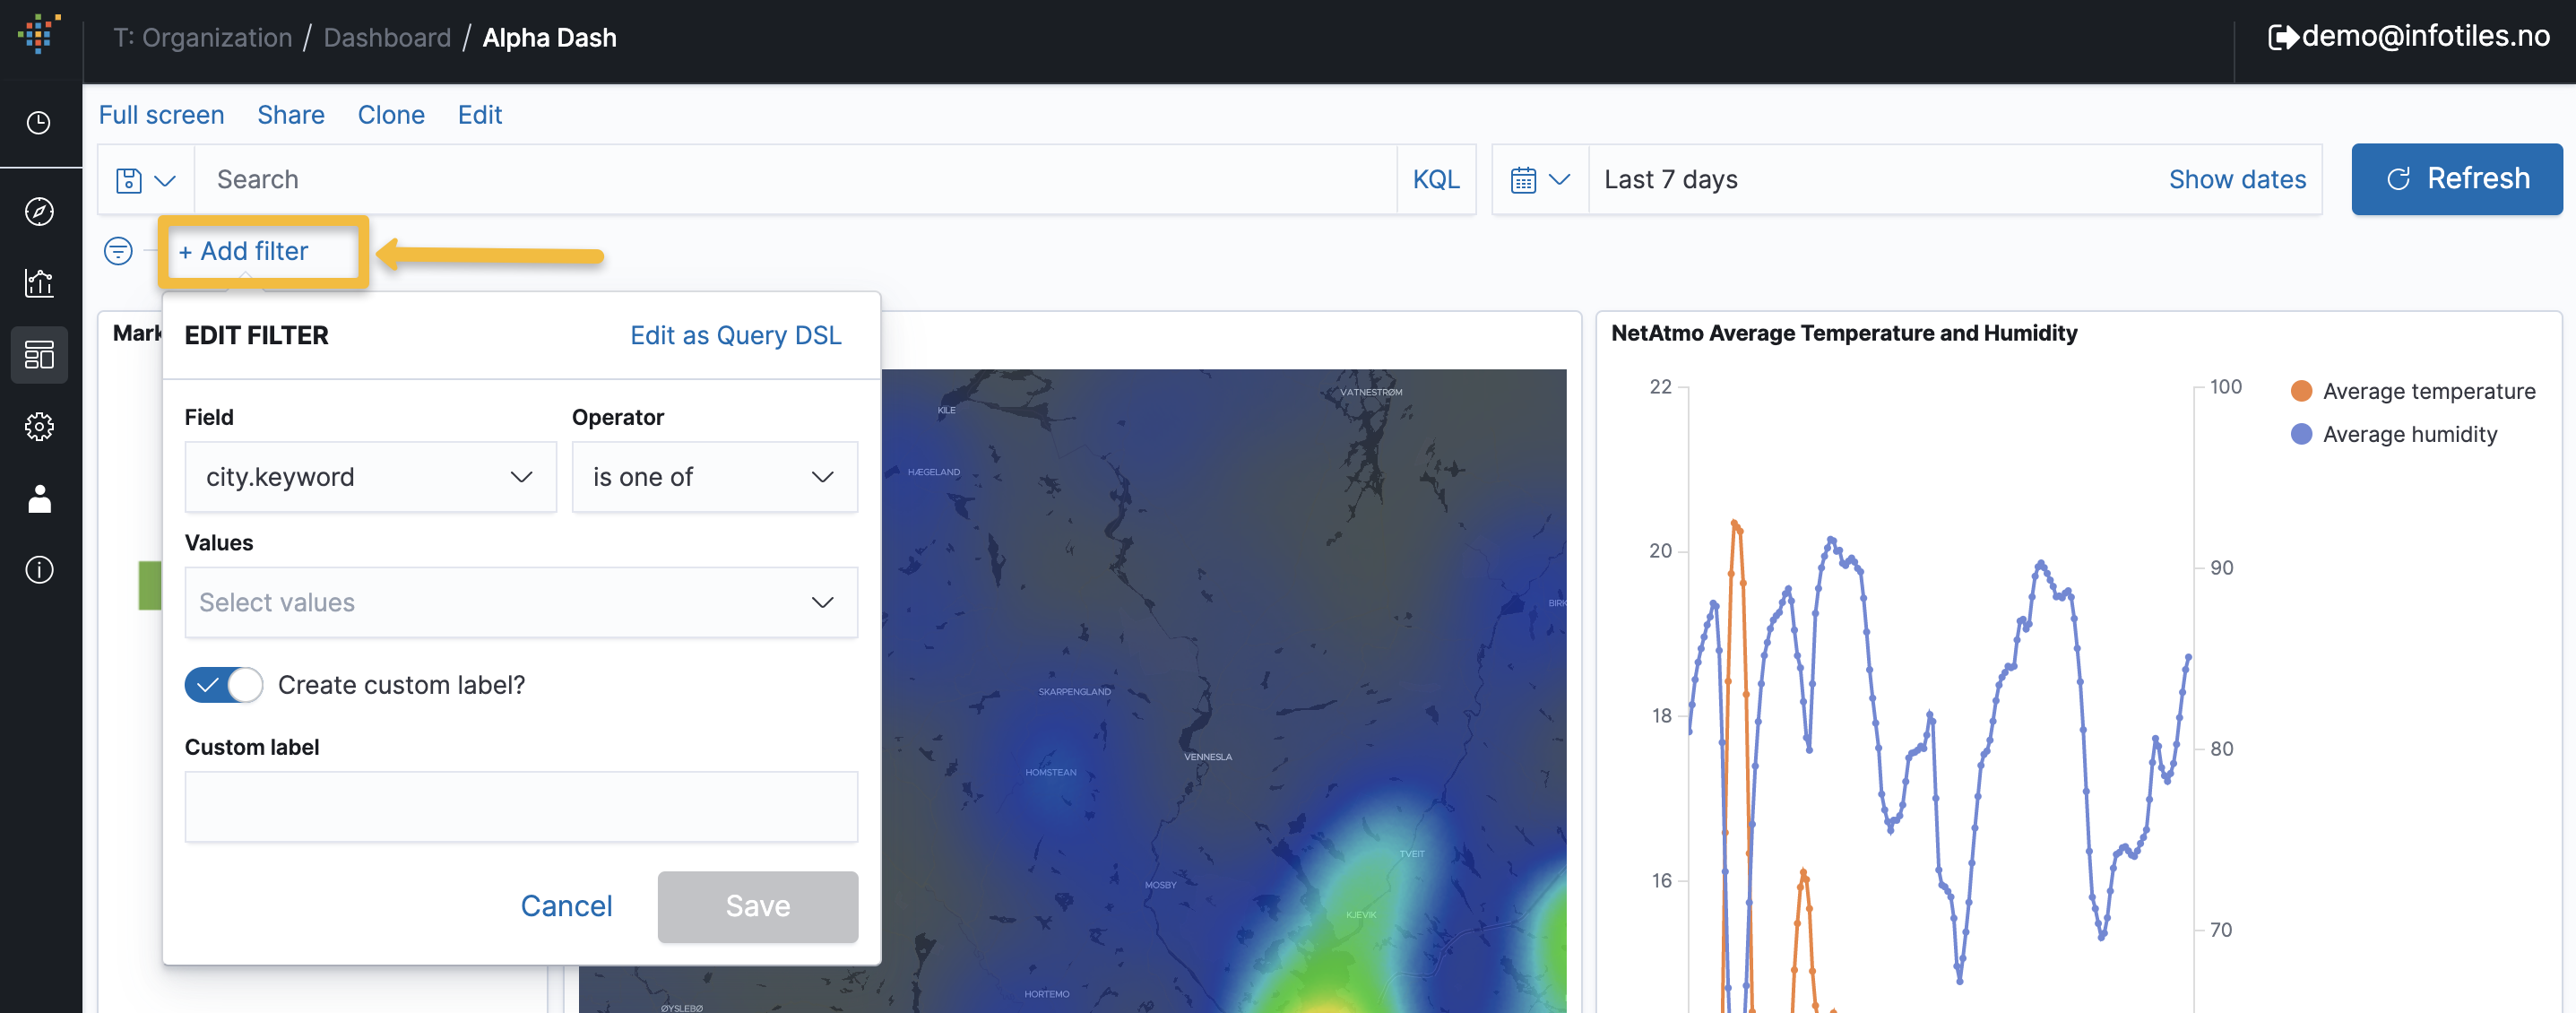
Task: Click Alpha Dash breadcrumb title
Action: [x=549, y=38]
